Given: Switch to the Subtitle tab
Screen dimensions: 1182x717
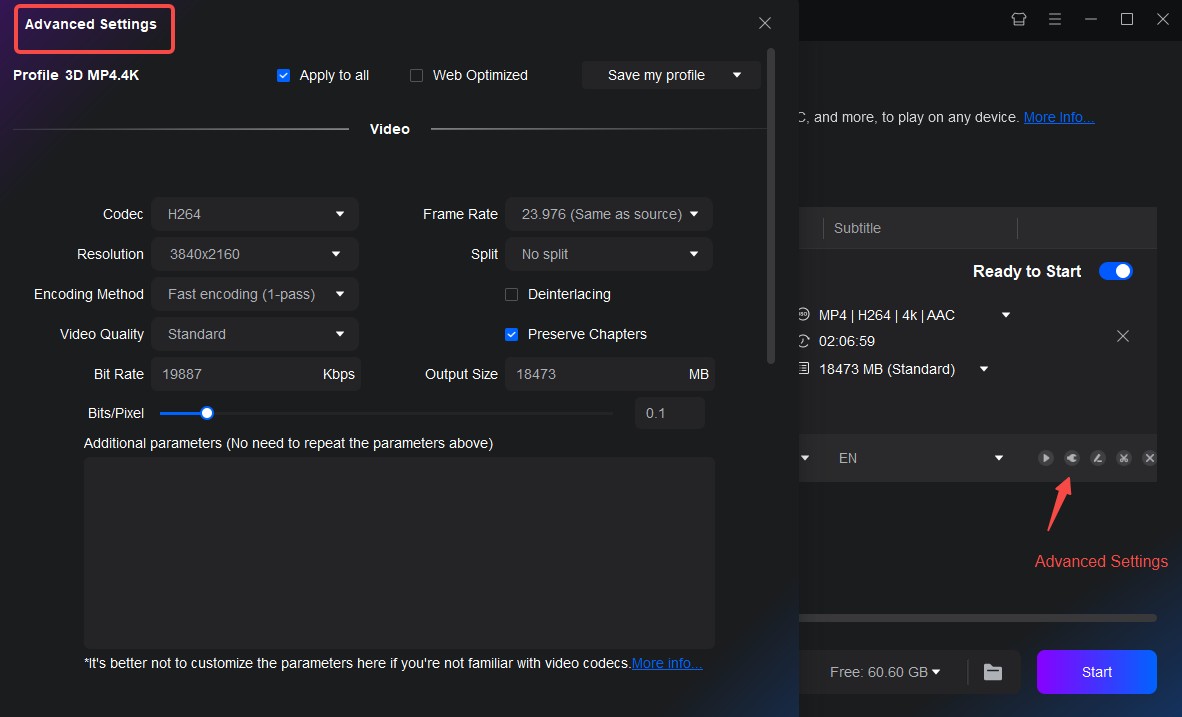Looking at the screenshot, I should [857, 228].
